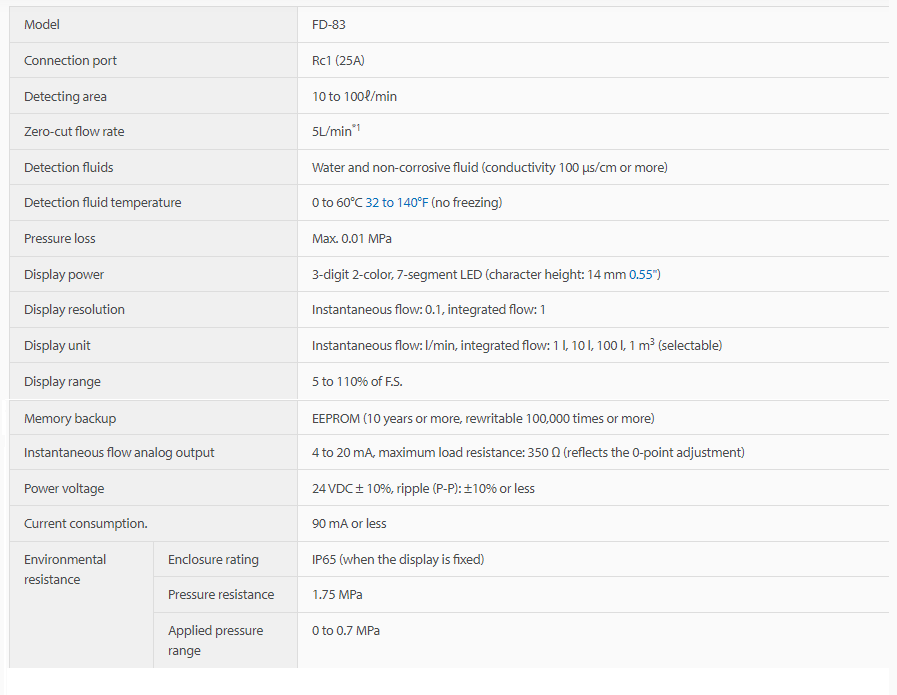
Task: Click the "Power voltage" row label
Action: tap(64, 489)
